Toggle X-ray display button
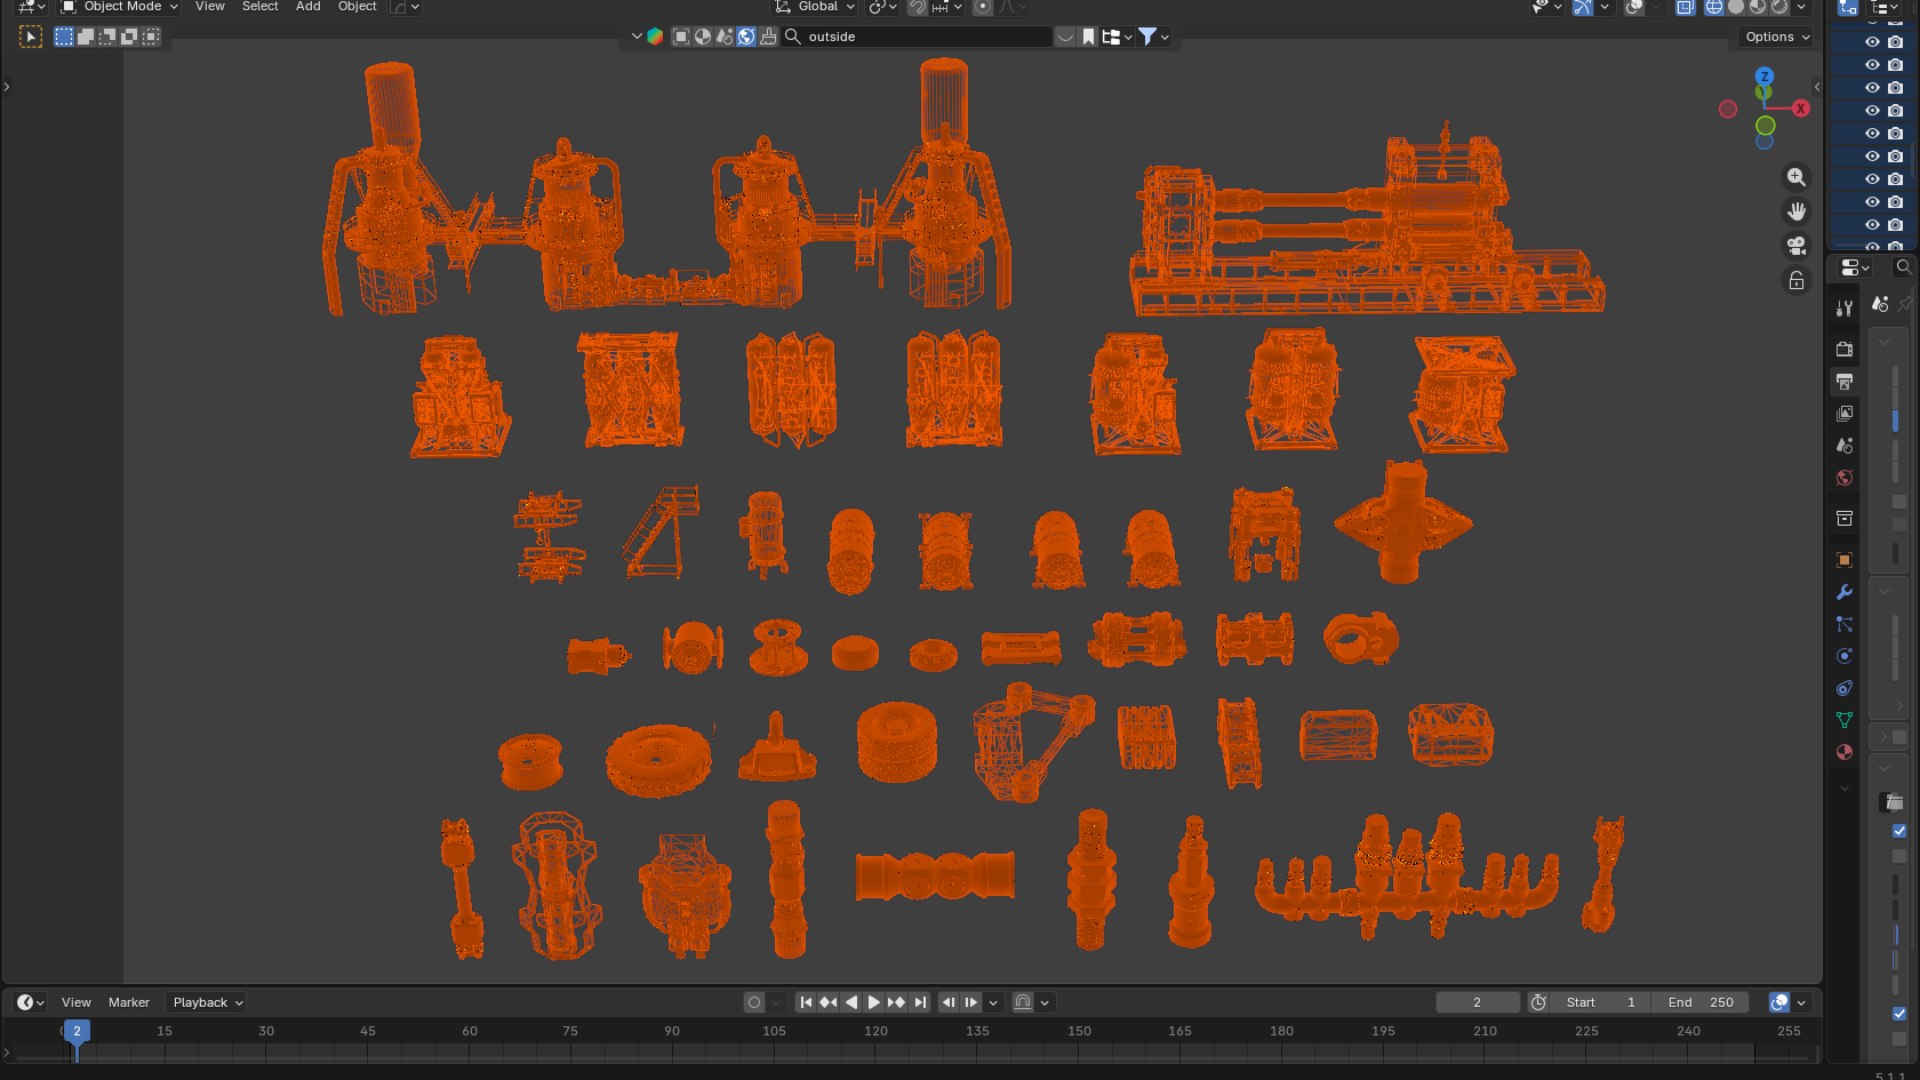 click(1685, 7)
